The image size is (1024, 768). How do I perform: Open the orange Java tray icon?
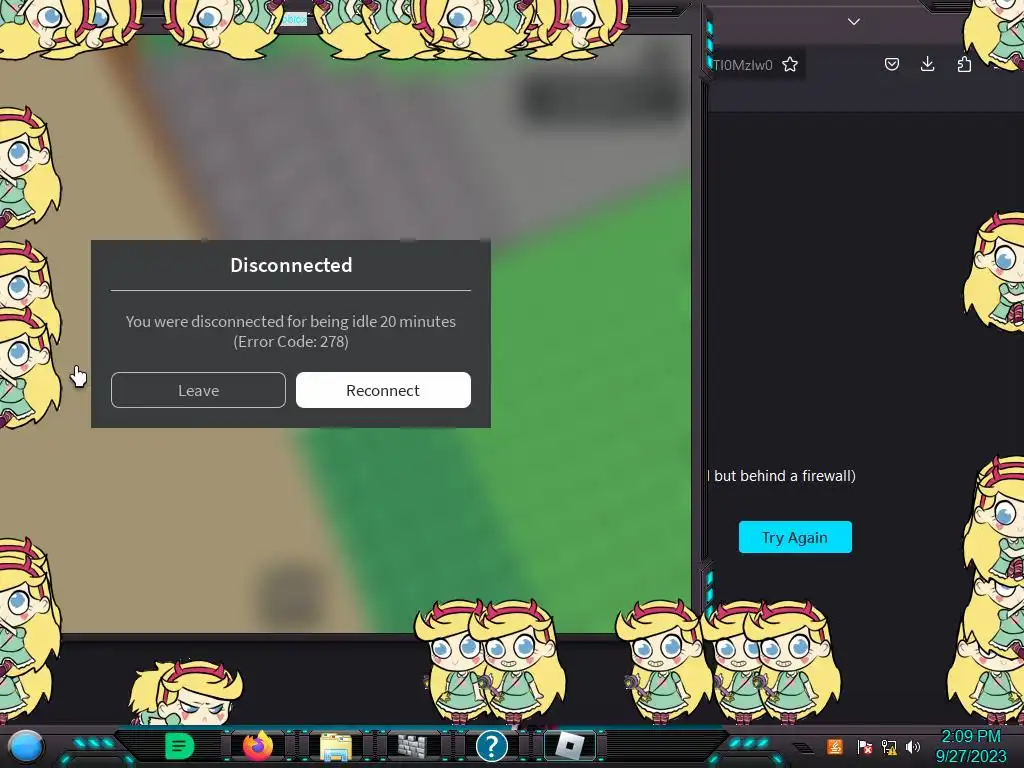tap(834, 746)
